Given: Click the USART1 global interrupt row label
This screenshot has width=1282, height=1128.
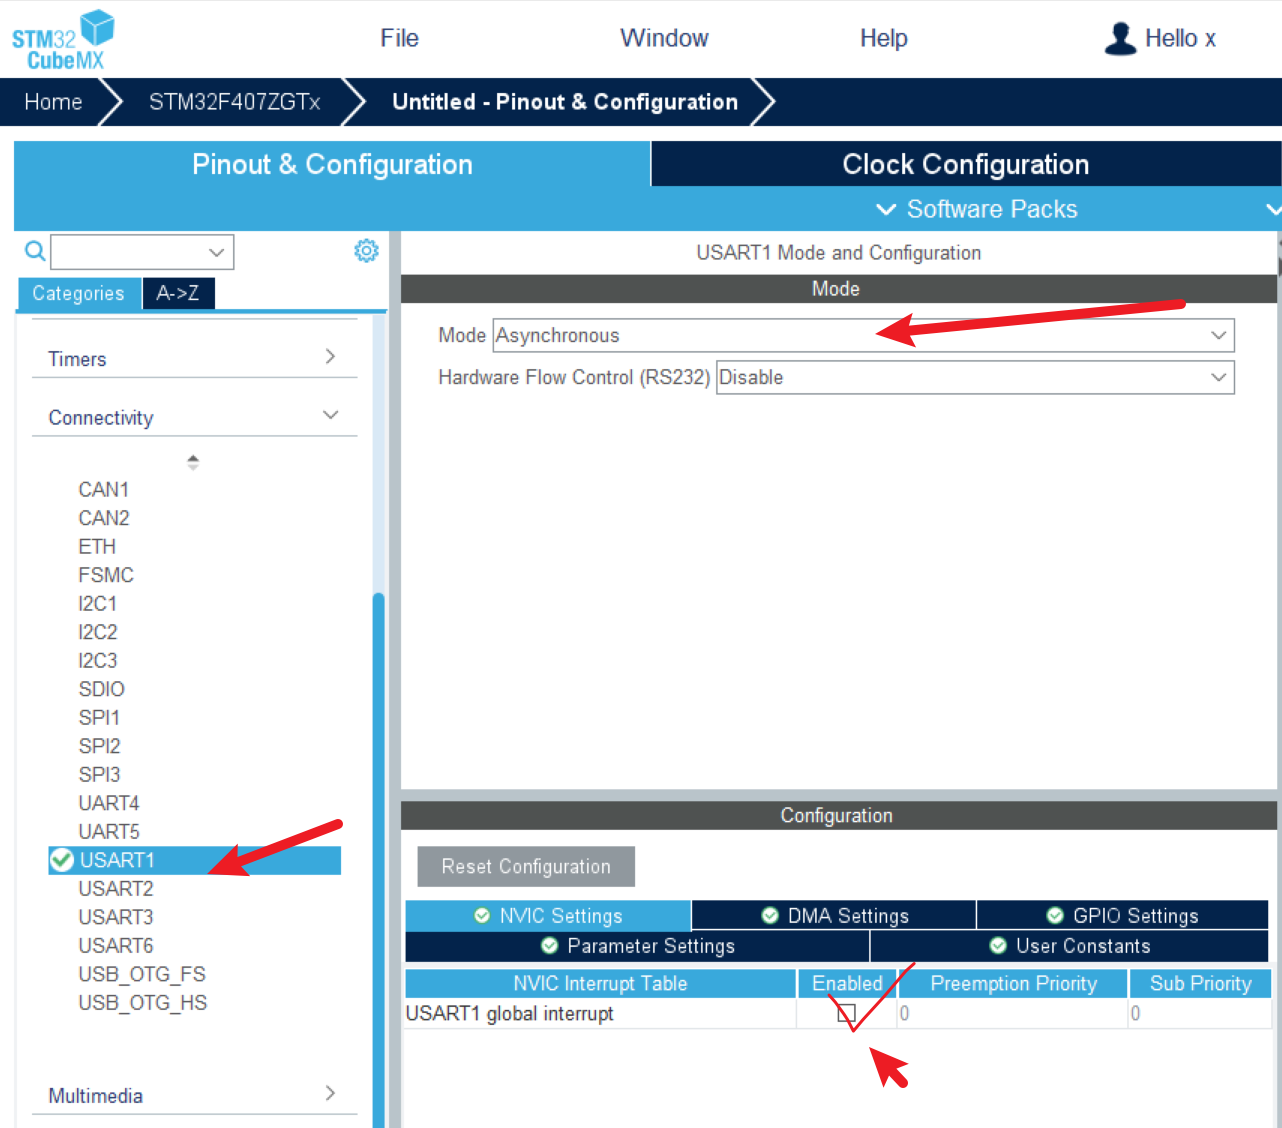Looking at the screenshot, I should click(510, 1013).
